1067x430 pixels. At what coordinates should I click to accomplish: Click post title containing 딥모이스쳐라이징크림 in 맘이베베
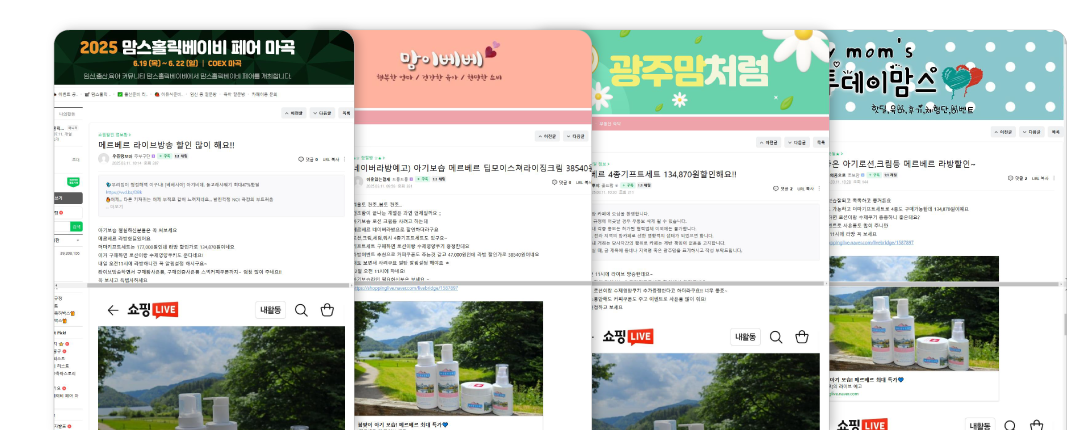(472, 167)
